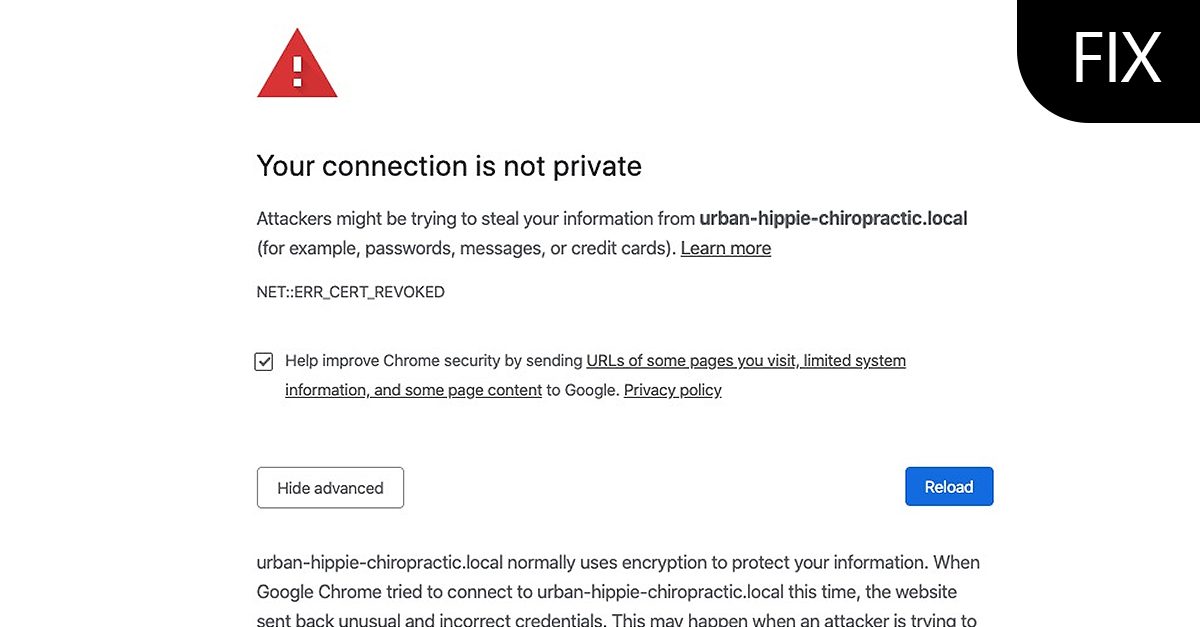Screen dimensions: 1200x627
Task: Click the Hide advanced button
Action: click(330, 488)
